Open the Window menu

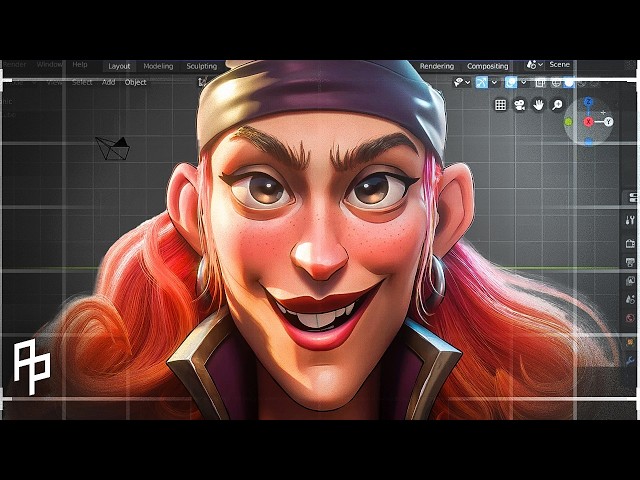(49, 64)
